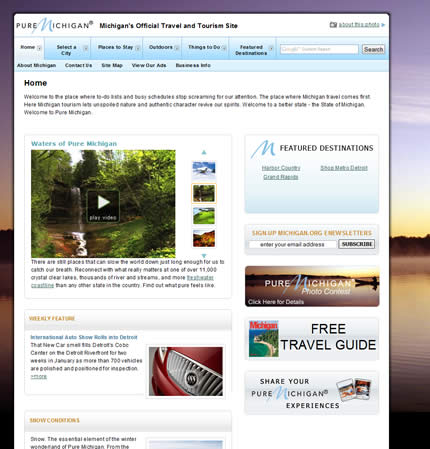Select the autumn foliage thumbnail
Image resolution: width=430 pixels, height=449 pixels.
click(204, 238)
